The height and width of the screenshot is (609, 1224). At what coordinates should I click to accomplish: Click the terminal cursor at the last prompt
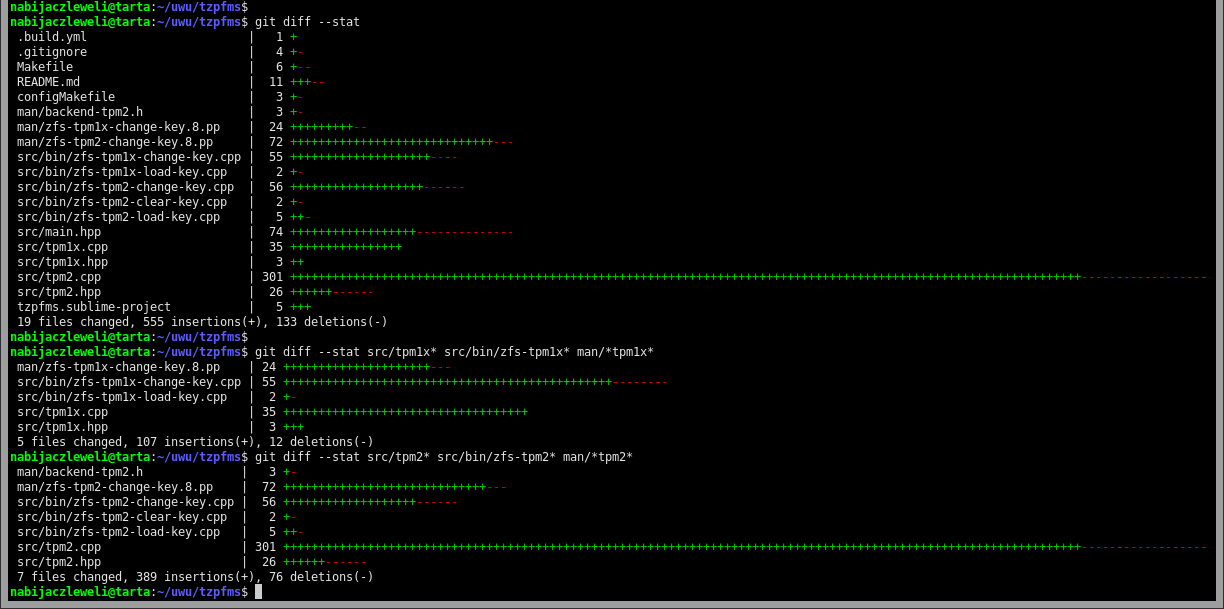click(258, 592)
